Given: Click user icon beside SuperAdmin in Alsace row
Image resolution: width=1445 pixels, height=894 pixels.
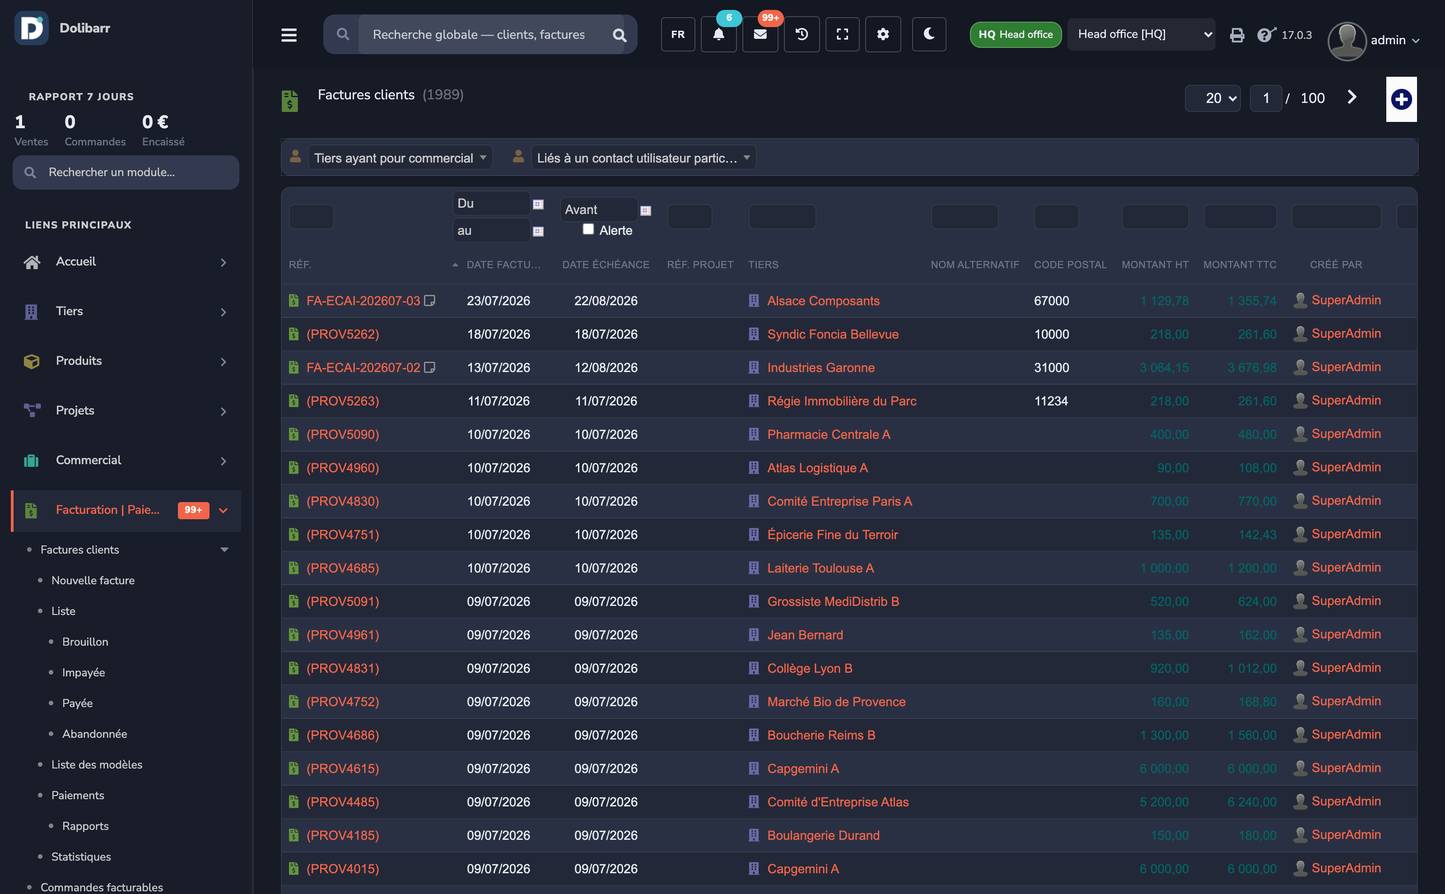Looking at the screenshot, I should click(1300, 300).
